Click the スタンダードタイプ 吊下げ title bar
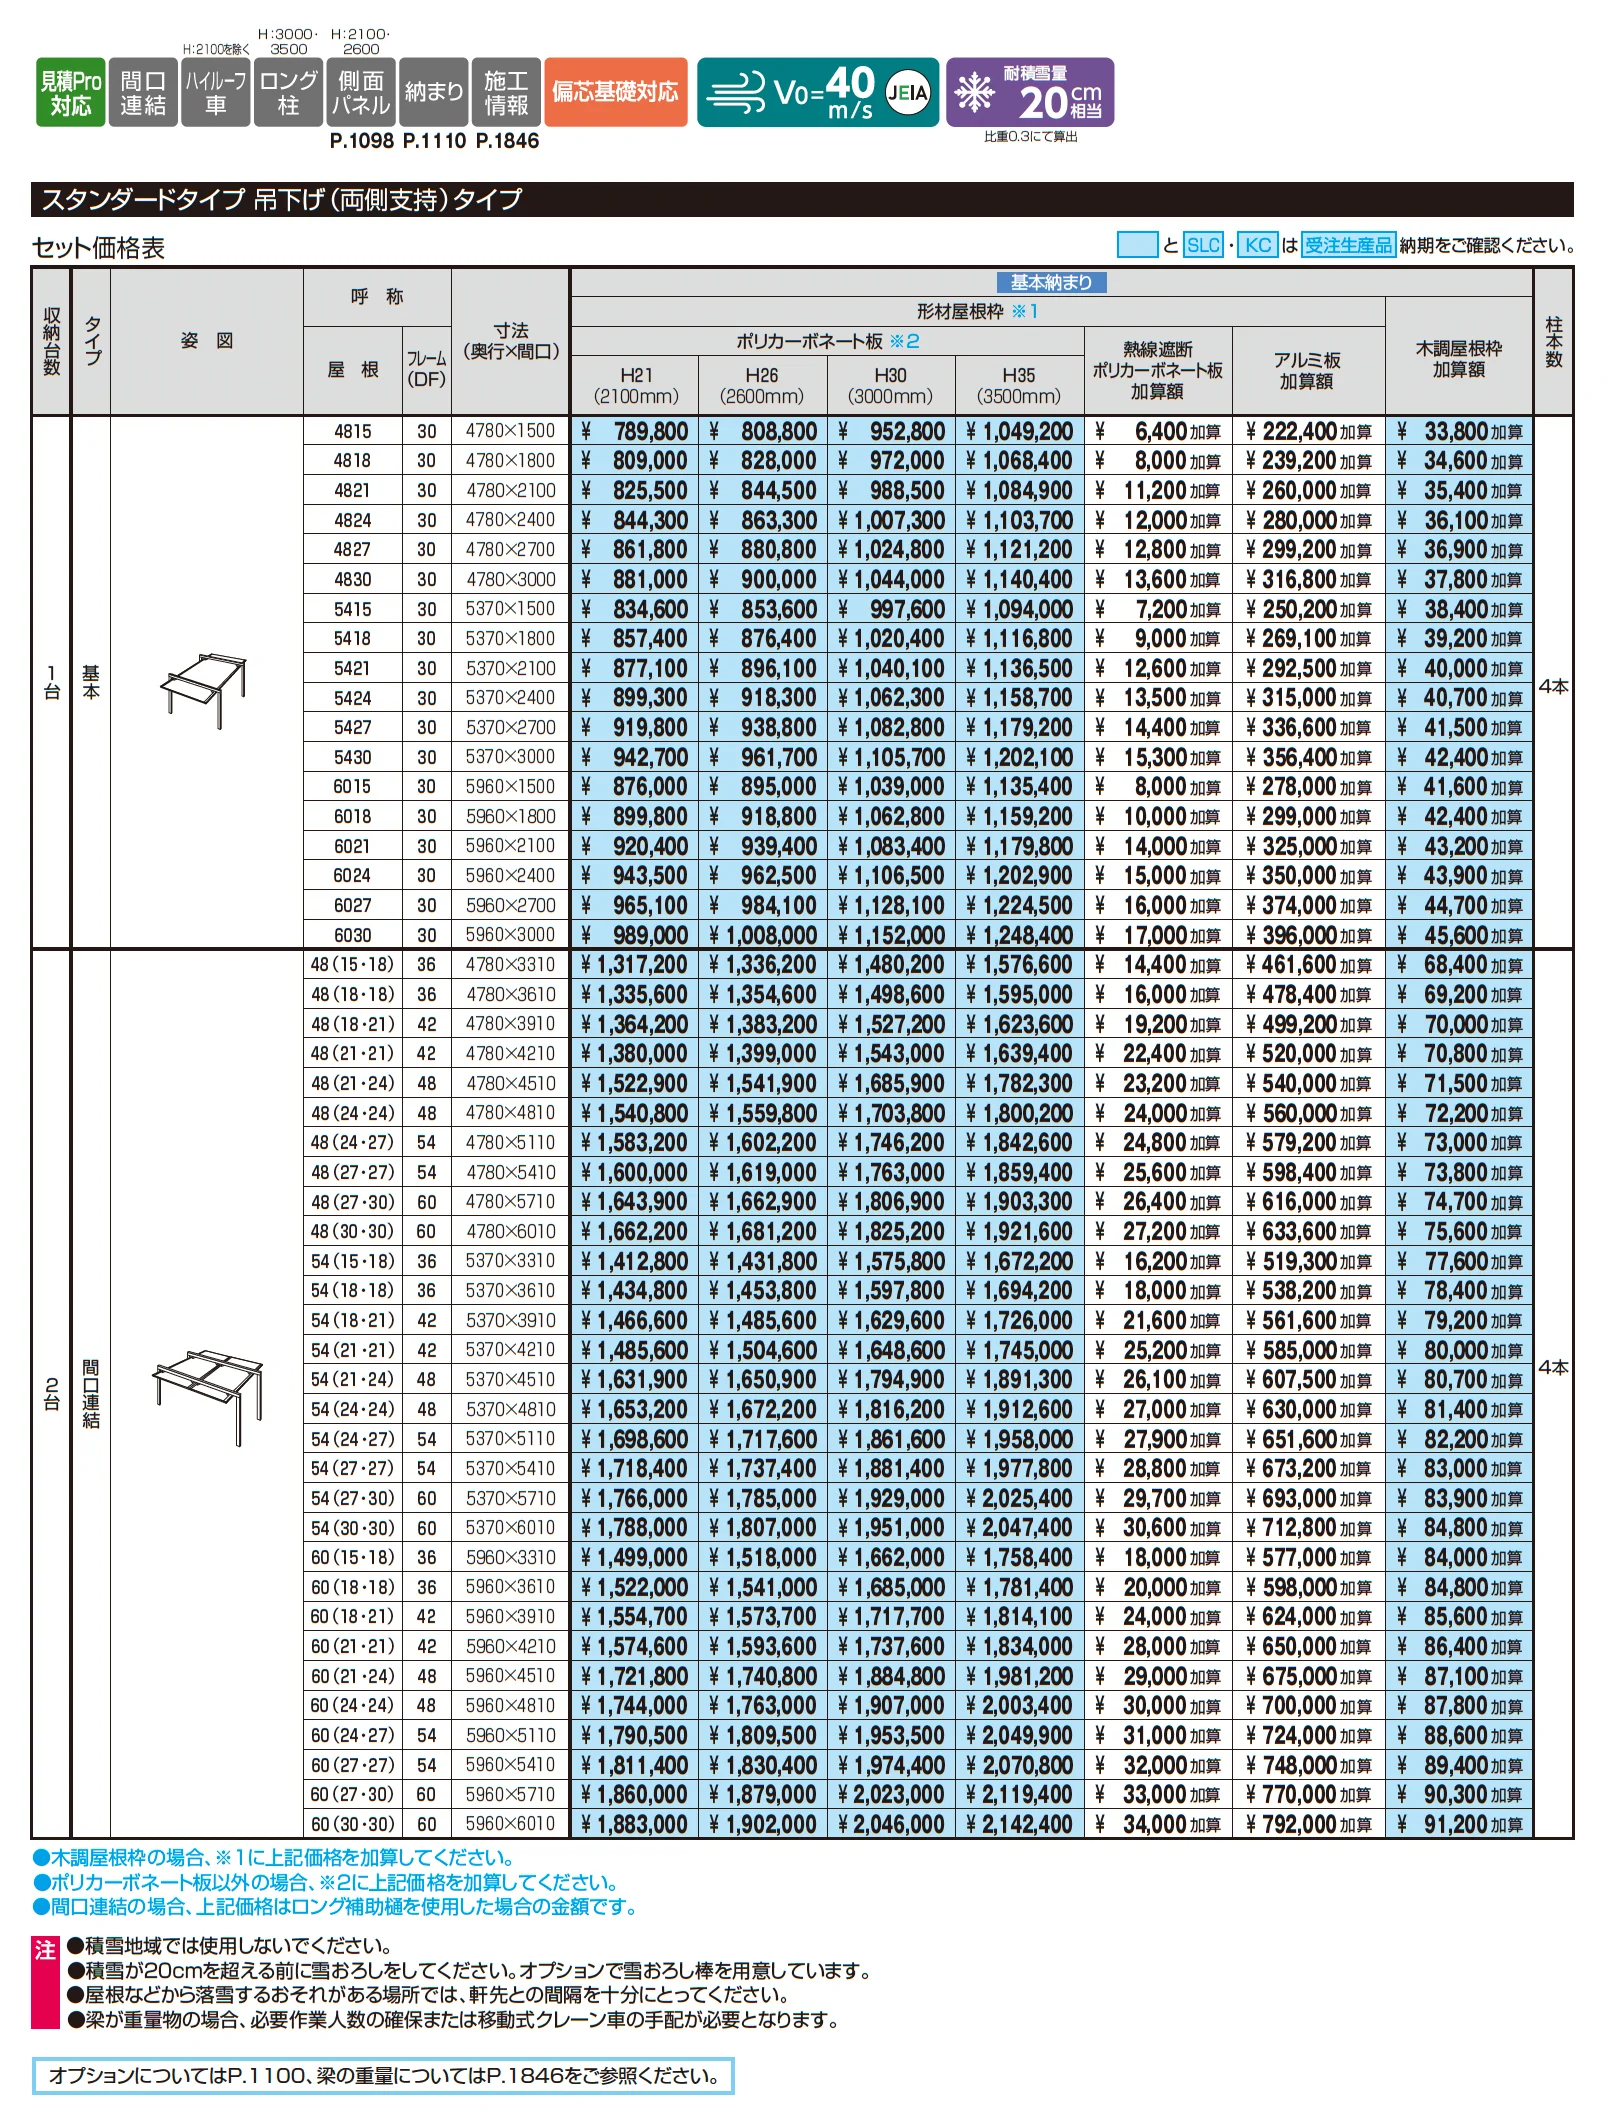This screenshot has height=2119, width=1613. (x=802, y=200)
